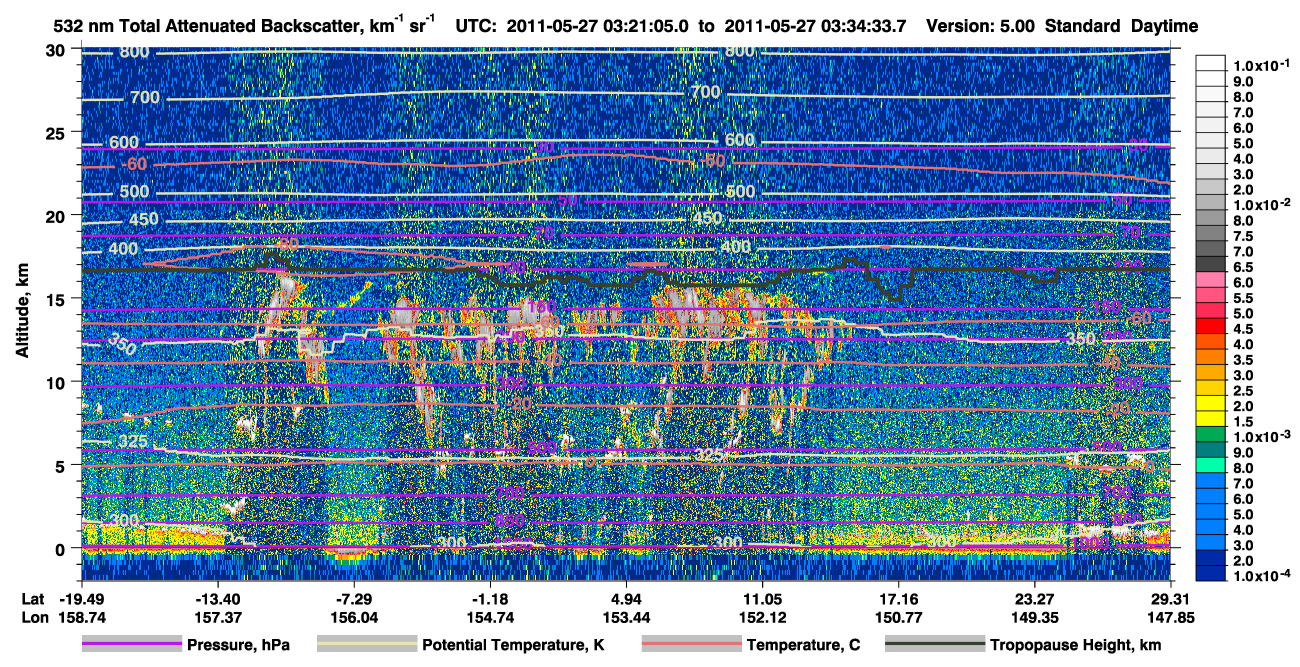
Task: Click the orange Temperature legend line sample
Action: tap(691, 645)
